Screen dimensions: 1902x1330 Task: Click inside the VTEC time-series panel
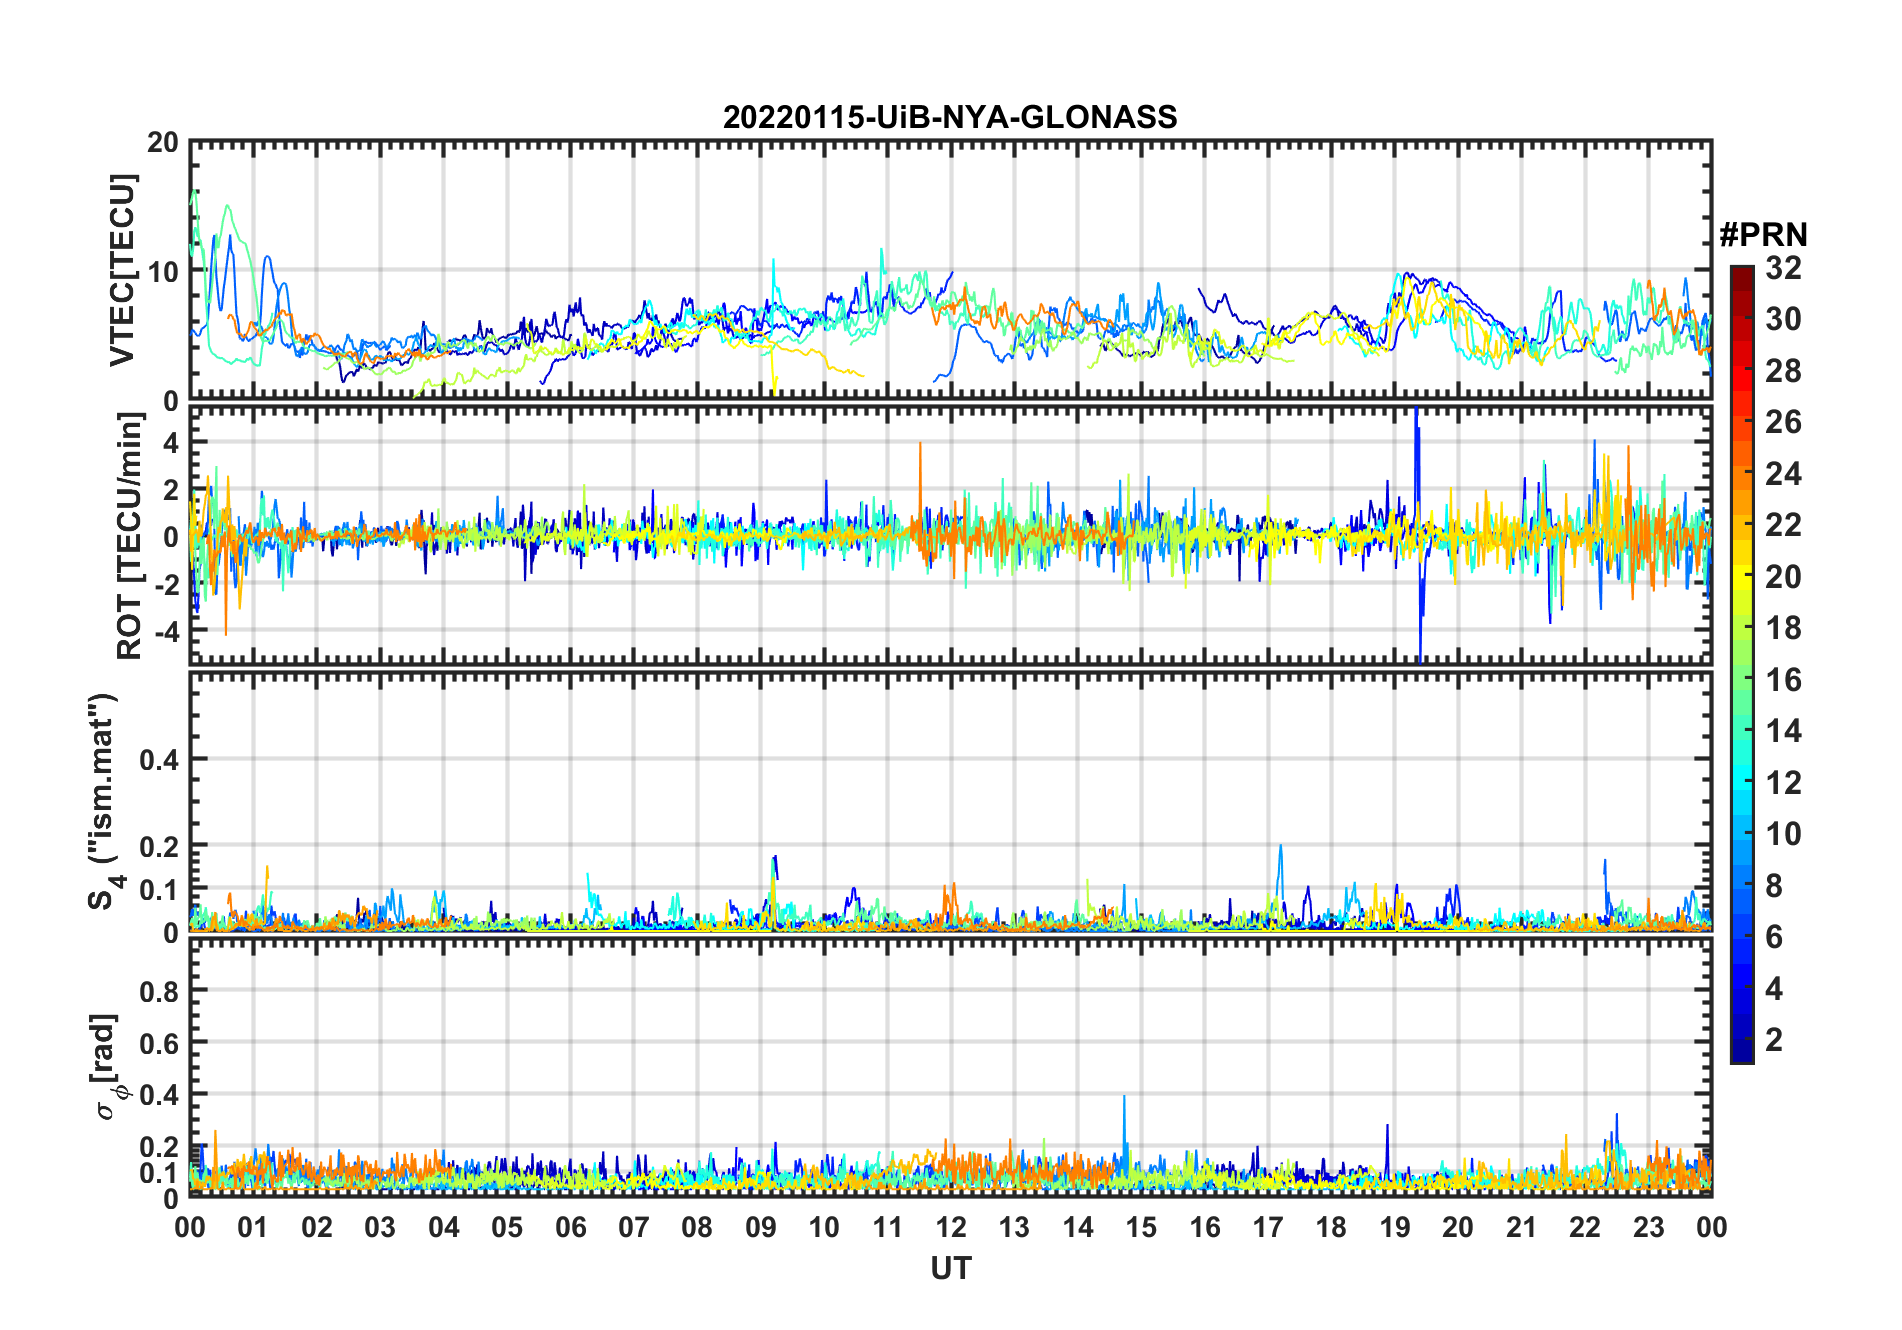tap(950, 270)
